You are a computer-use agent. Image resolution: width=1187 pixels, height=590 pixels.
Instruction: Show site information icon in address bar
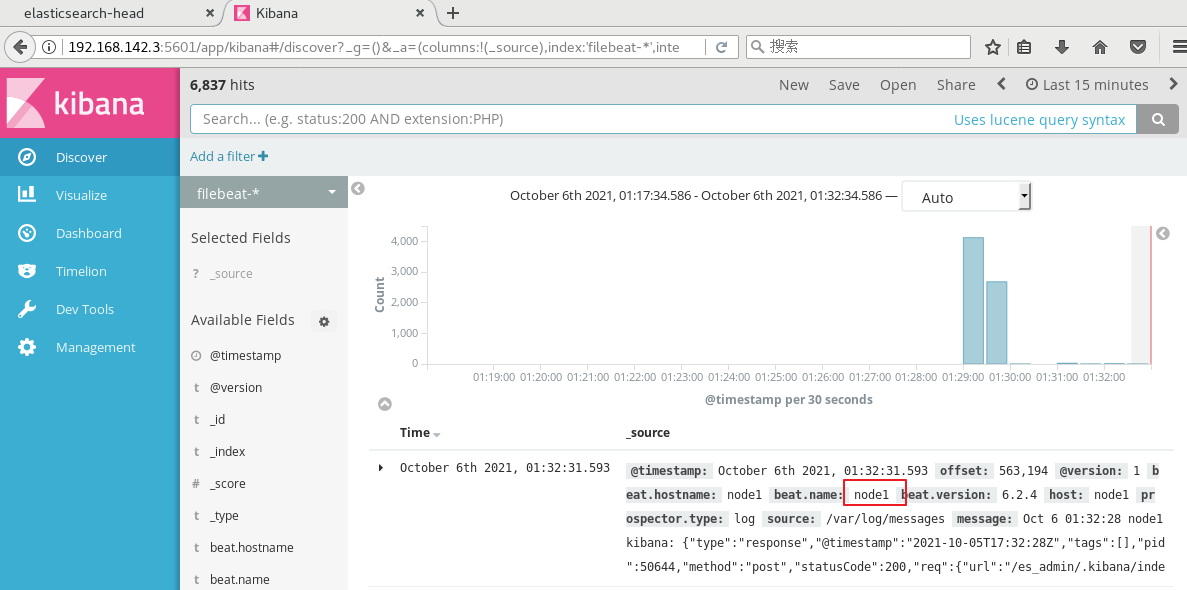click(x=49, y=47)
